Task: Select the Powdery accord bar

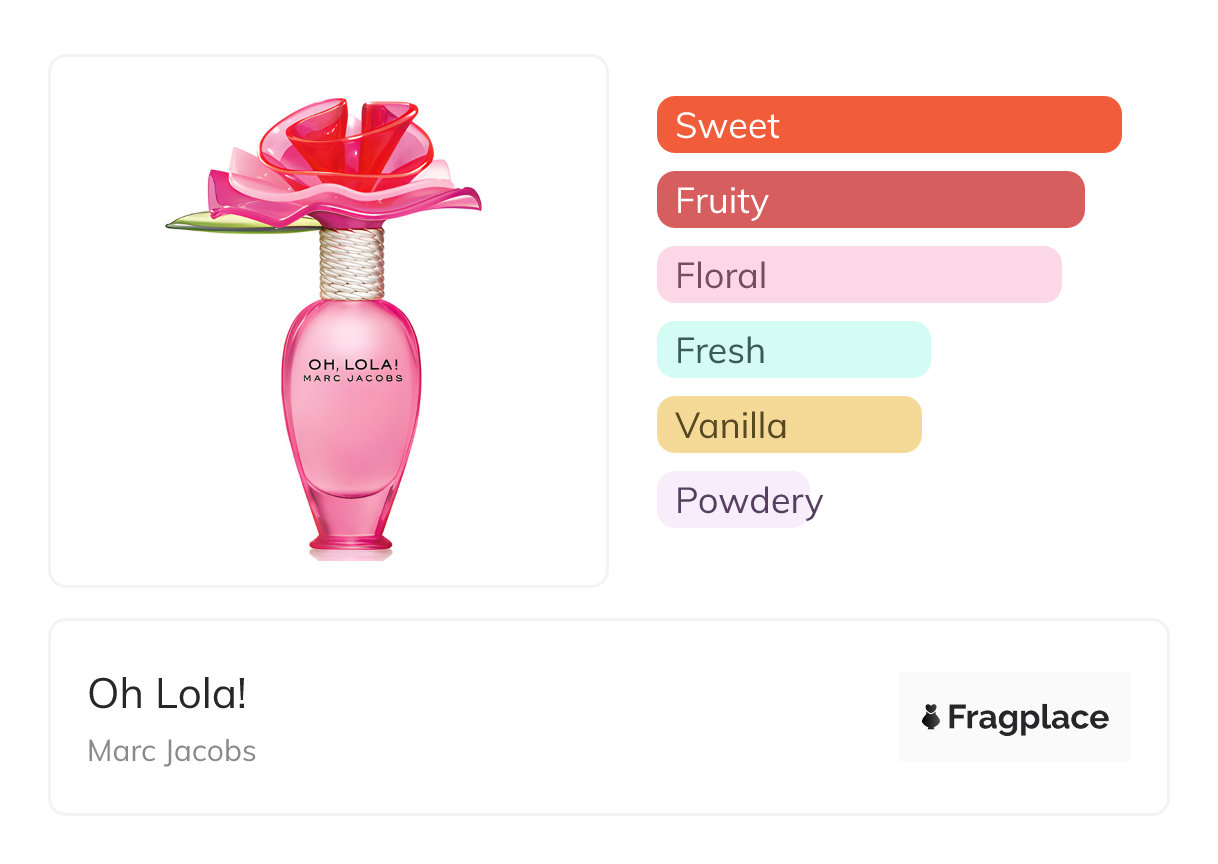Action: click(734, 500)
